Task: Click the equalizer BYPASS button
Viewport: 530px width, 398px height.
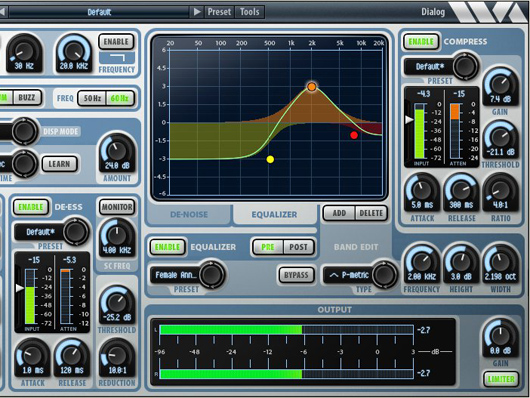Action: 296,275
